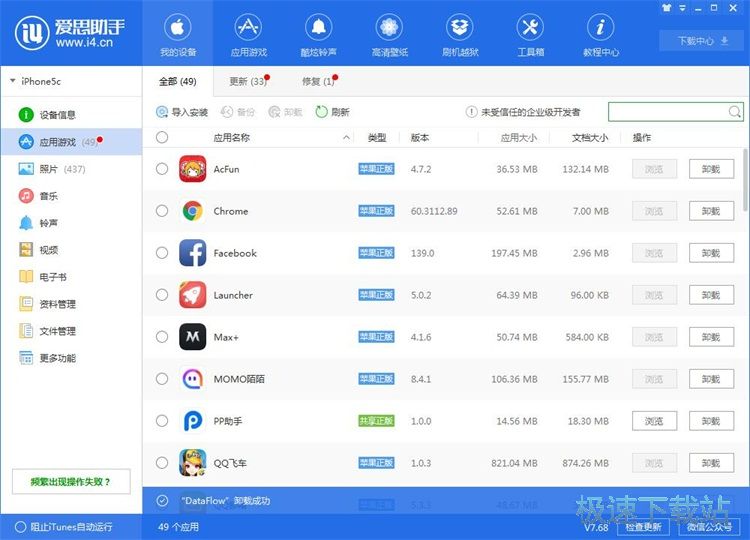Click the 刷新 refresh icon
This screenshot has height=540, width=750.
pos(321,112)
